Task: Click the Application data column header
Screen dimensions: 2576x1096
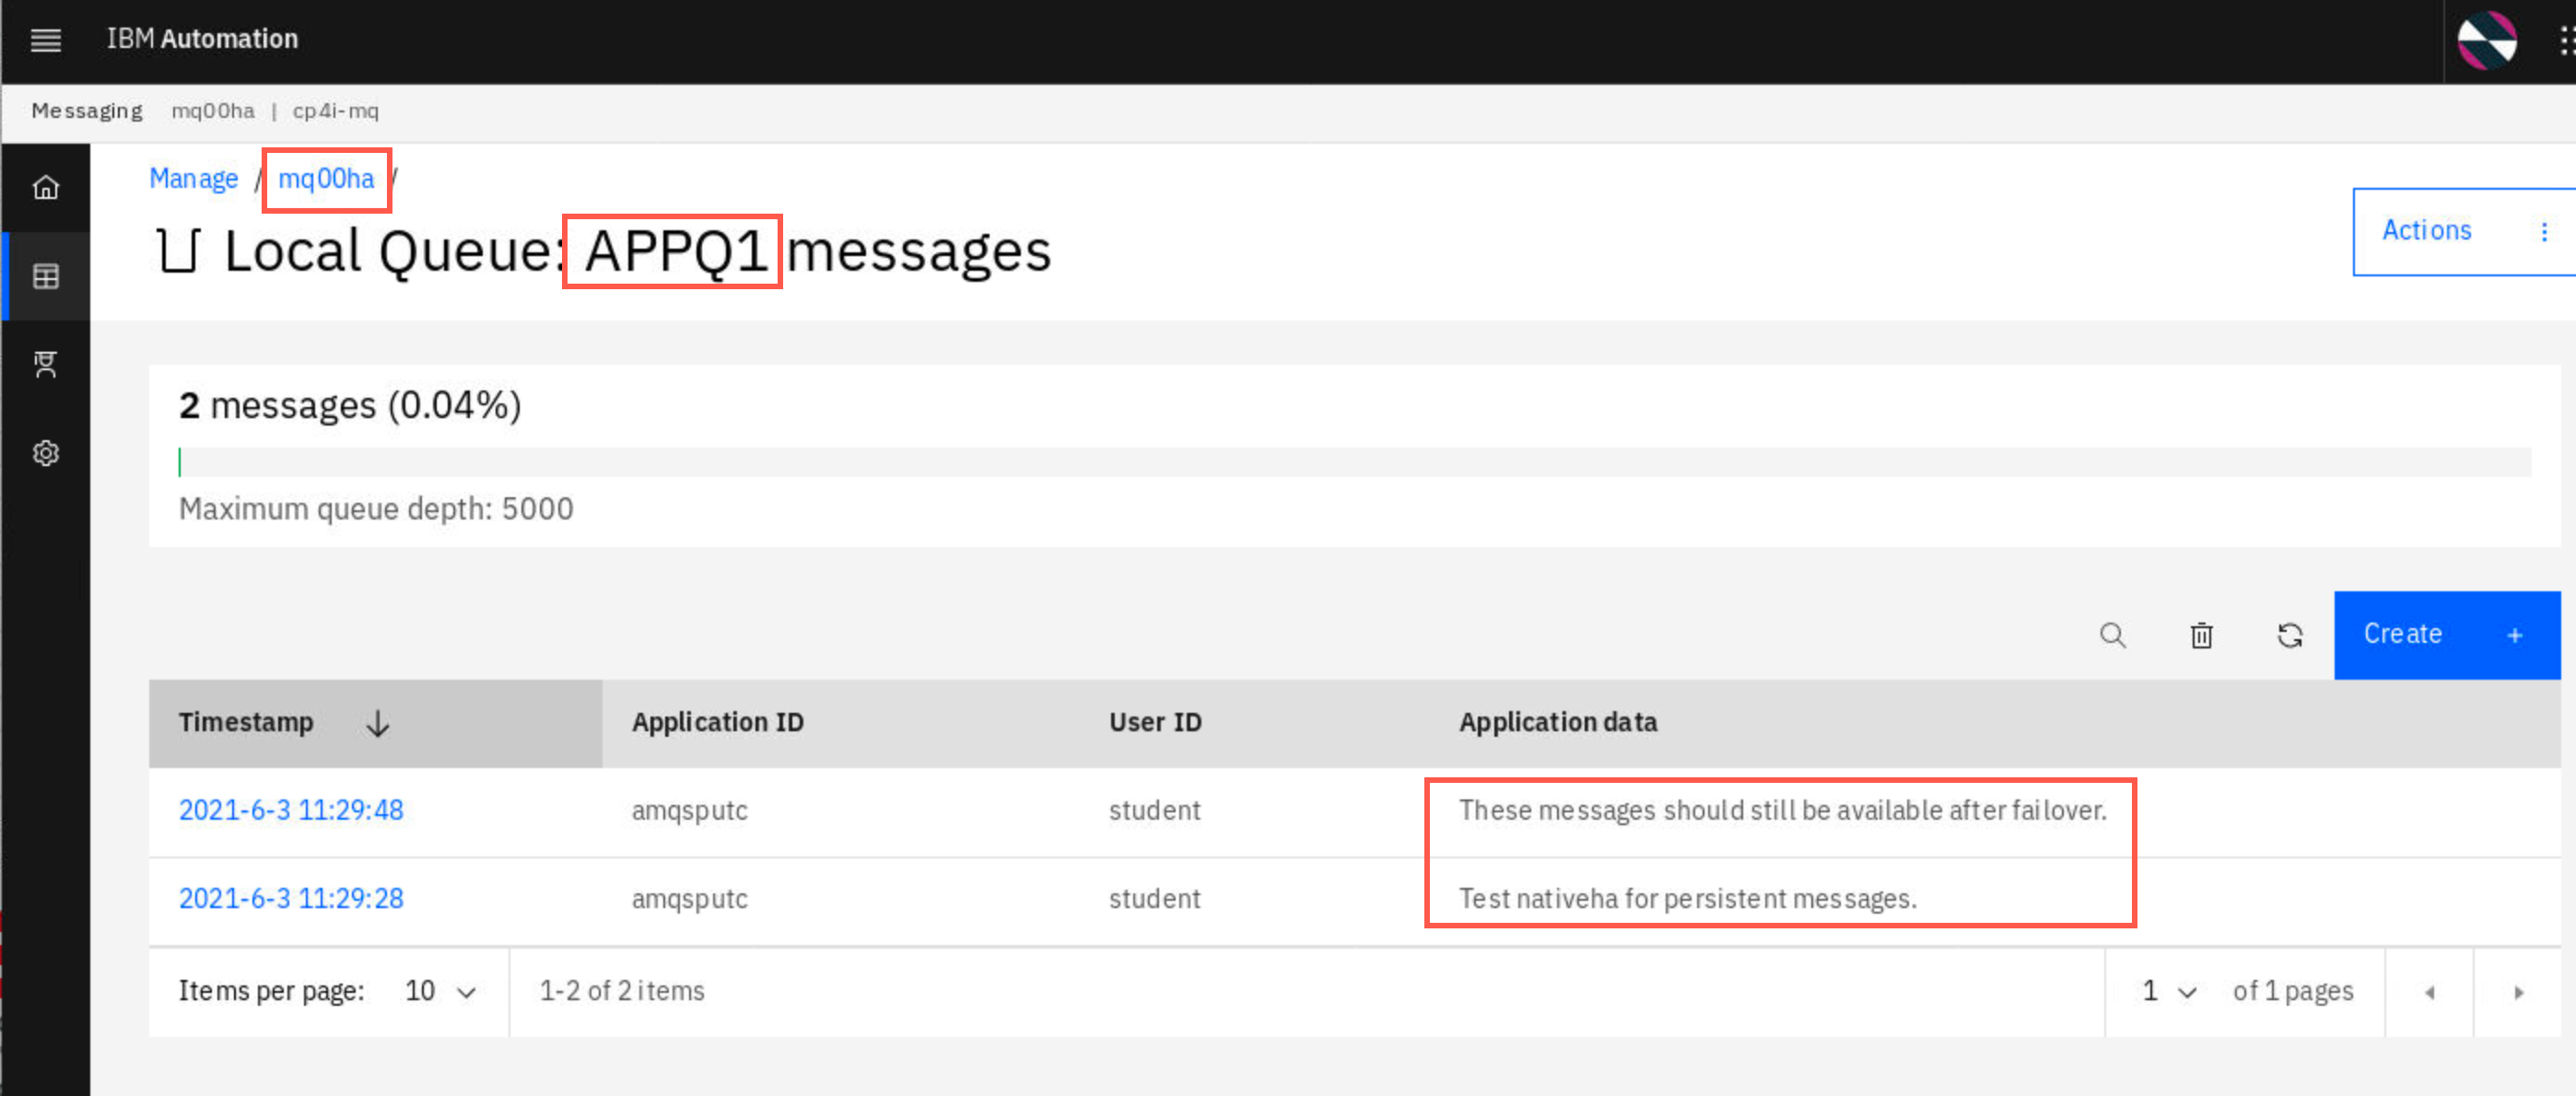Action: point(1558,722)
